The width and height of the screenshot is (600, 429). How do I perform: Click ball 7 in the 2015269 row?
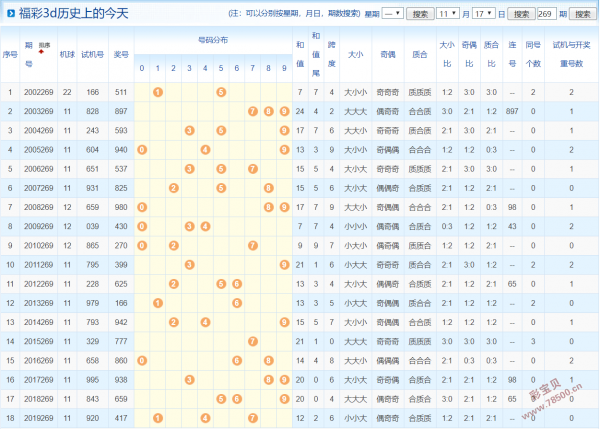[253, 341]
